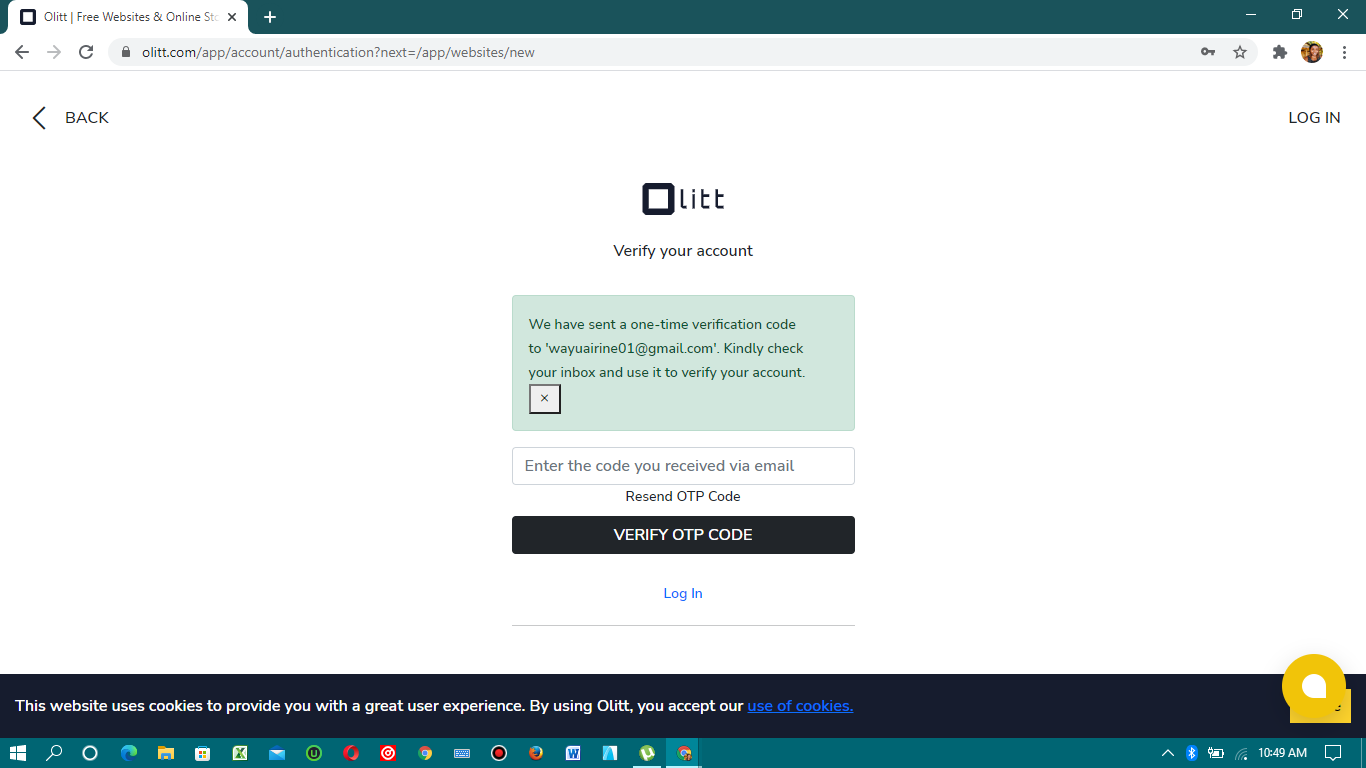Show hidden system tray icons

tap(1167, 753)
